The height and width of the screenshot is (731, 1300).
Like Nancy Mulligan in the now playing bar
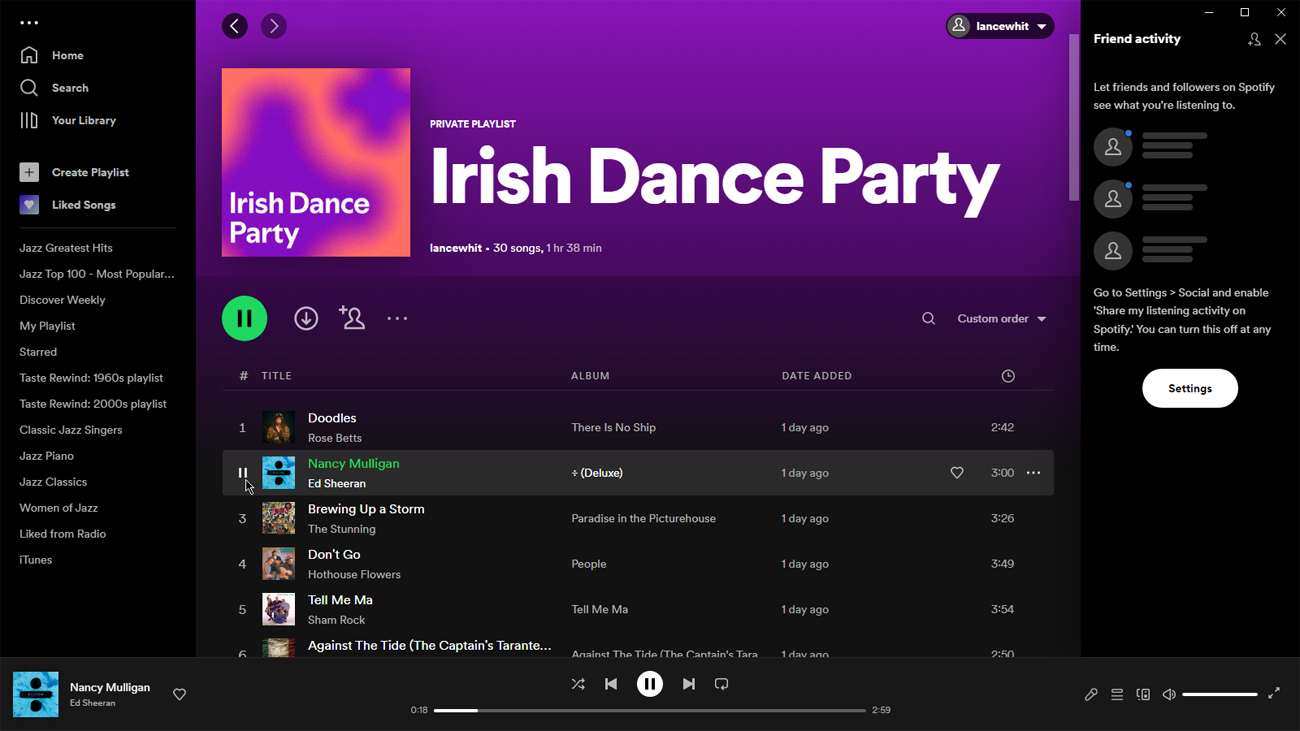[x=180, y=695]
